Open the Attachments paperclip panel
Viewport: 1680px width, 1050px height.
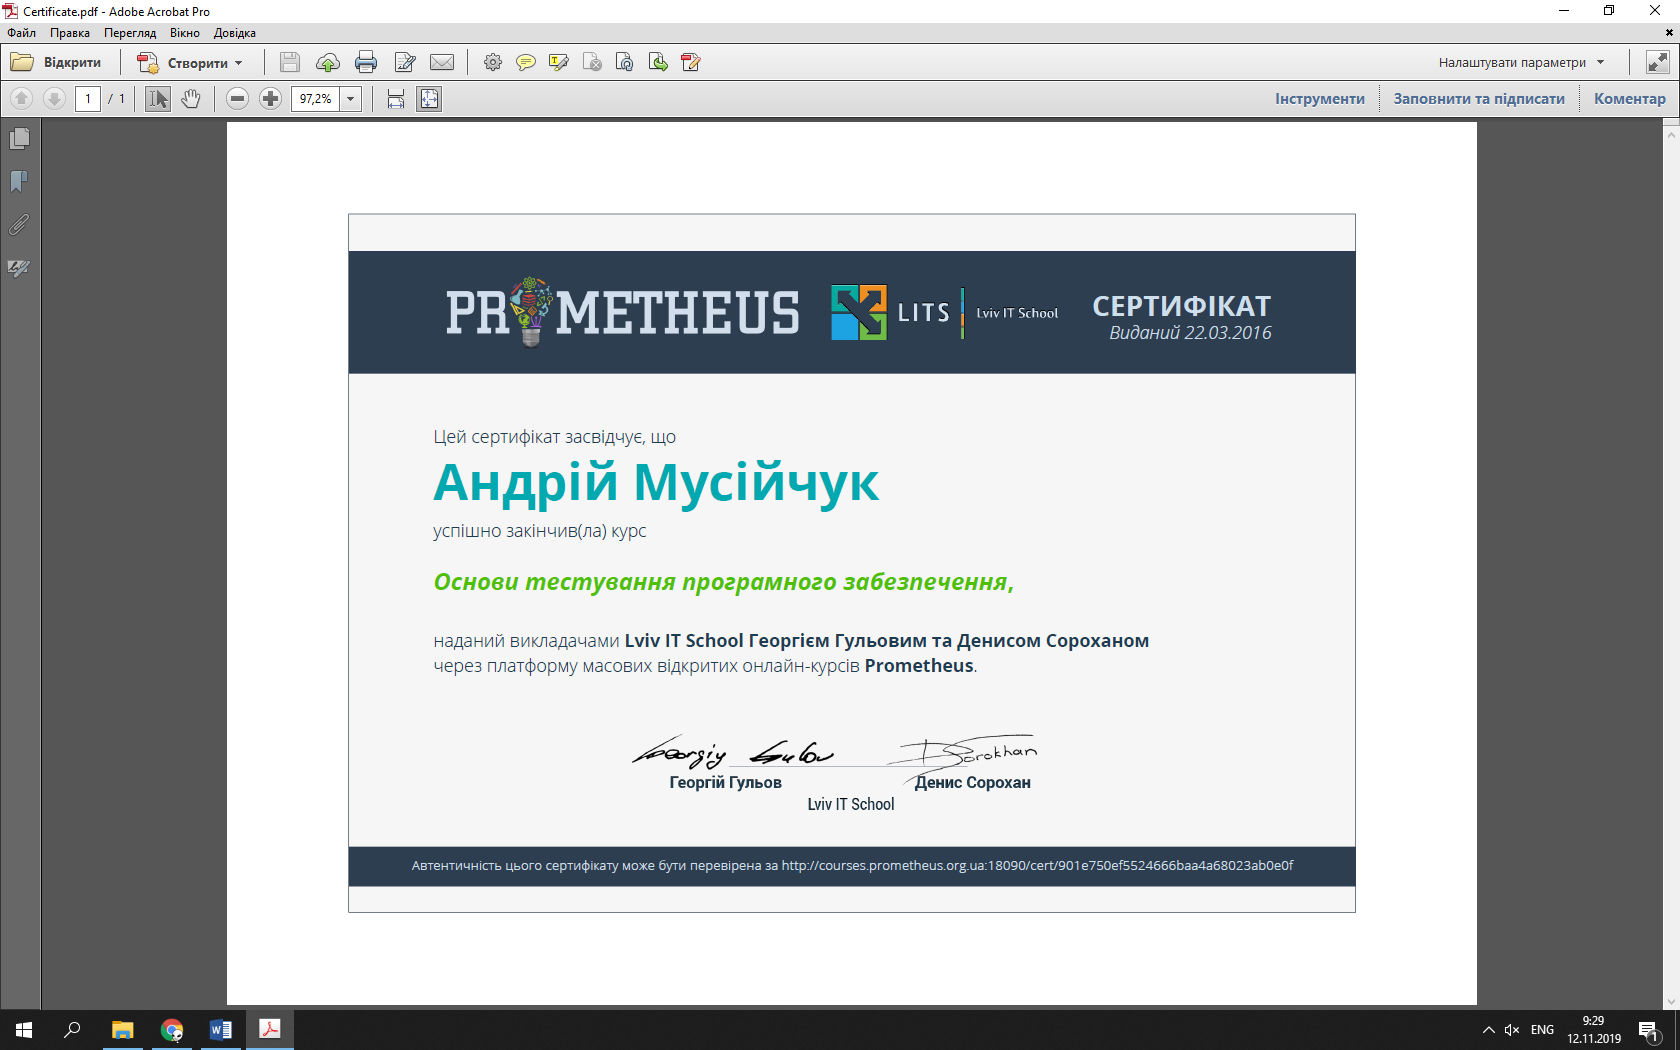pyautogui.click(x=19, y=225)
